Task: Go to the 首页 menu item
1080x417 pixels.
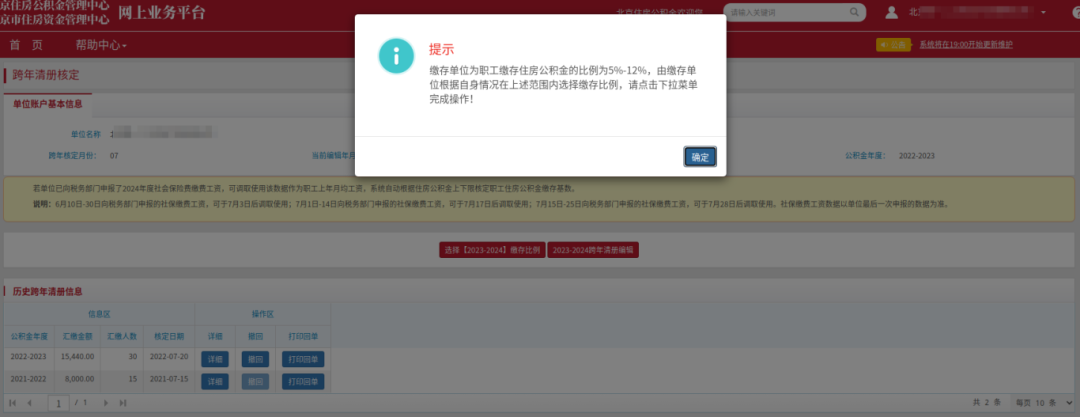Action: click(26, 45)
